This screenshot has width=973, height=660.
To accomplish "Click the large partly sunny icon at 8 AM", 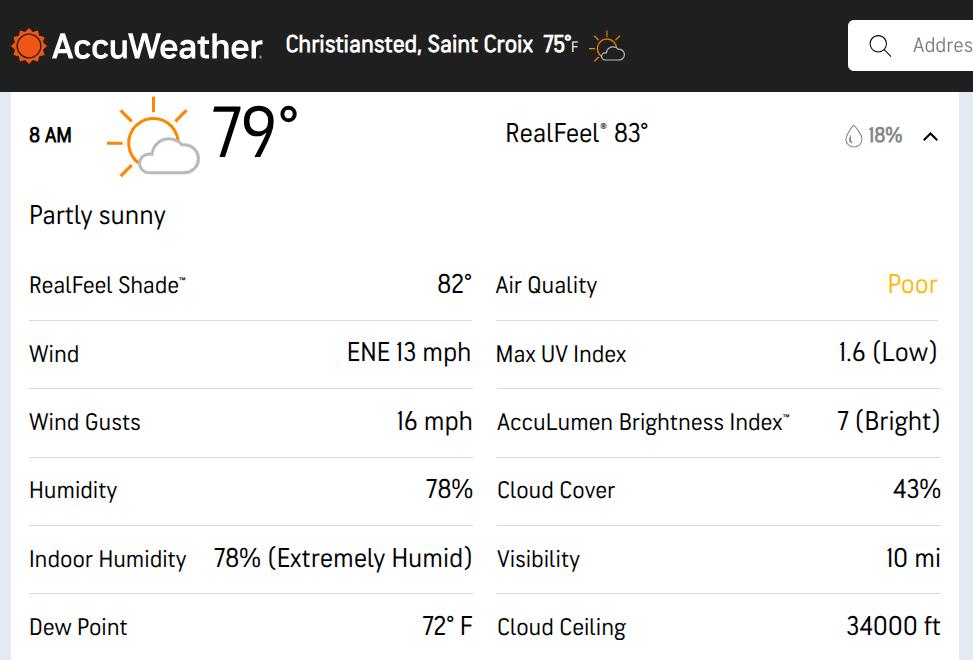I will pyautogui.click(x=153, y=137).
